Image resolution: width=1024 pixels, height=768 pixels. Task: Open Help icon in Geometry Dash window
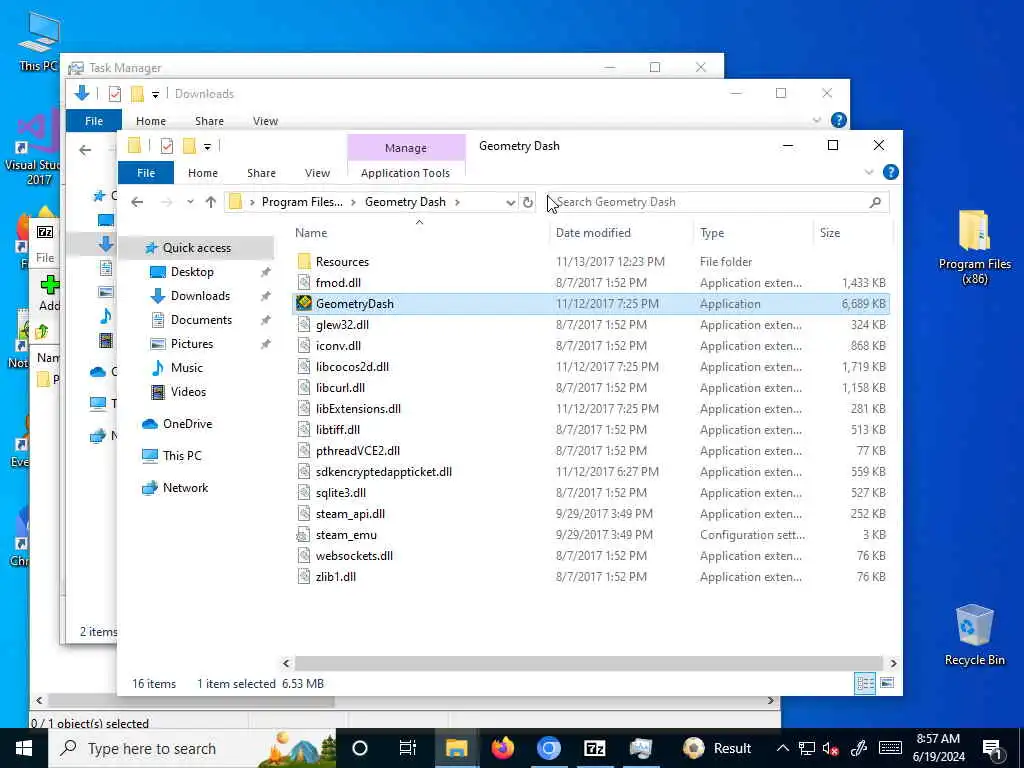pyautogui.click(x=890, y=172)
